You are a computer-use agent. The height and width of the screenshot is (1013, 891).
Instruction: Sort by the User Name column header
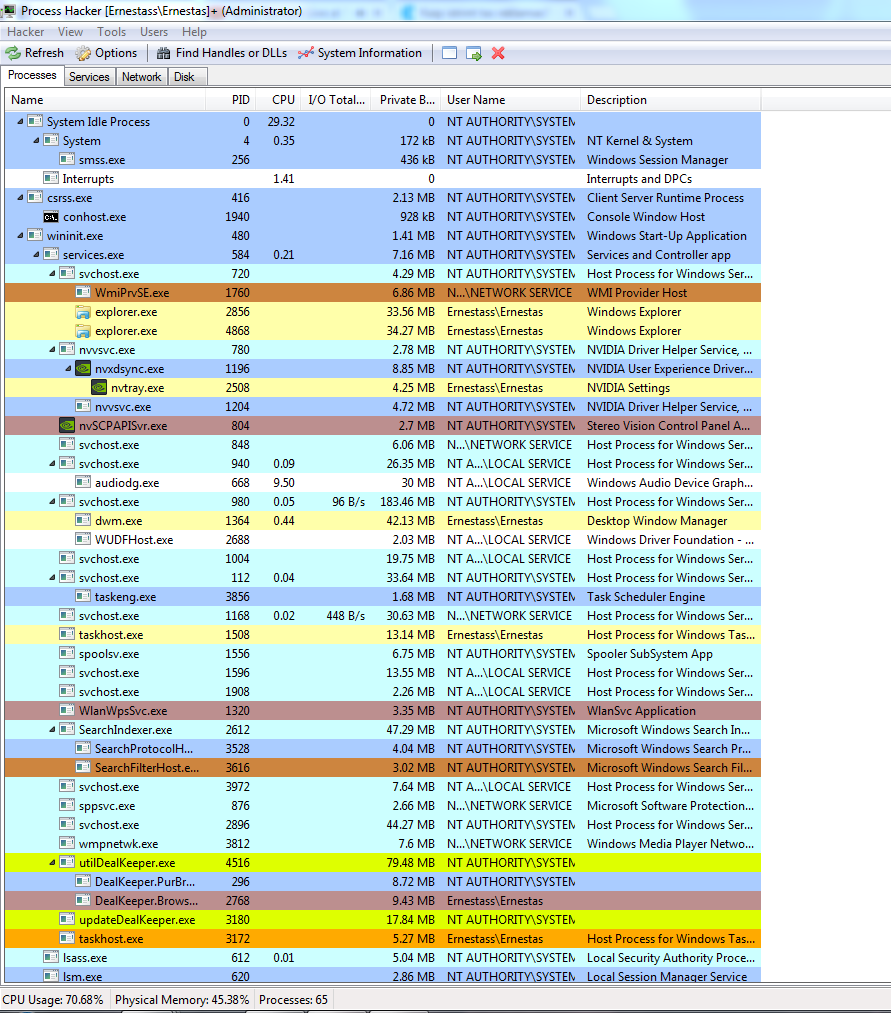(510, 100)
